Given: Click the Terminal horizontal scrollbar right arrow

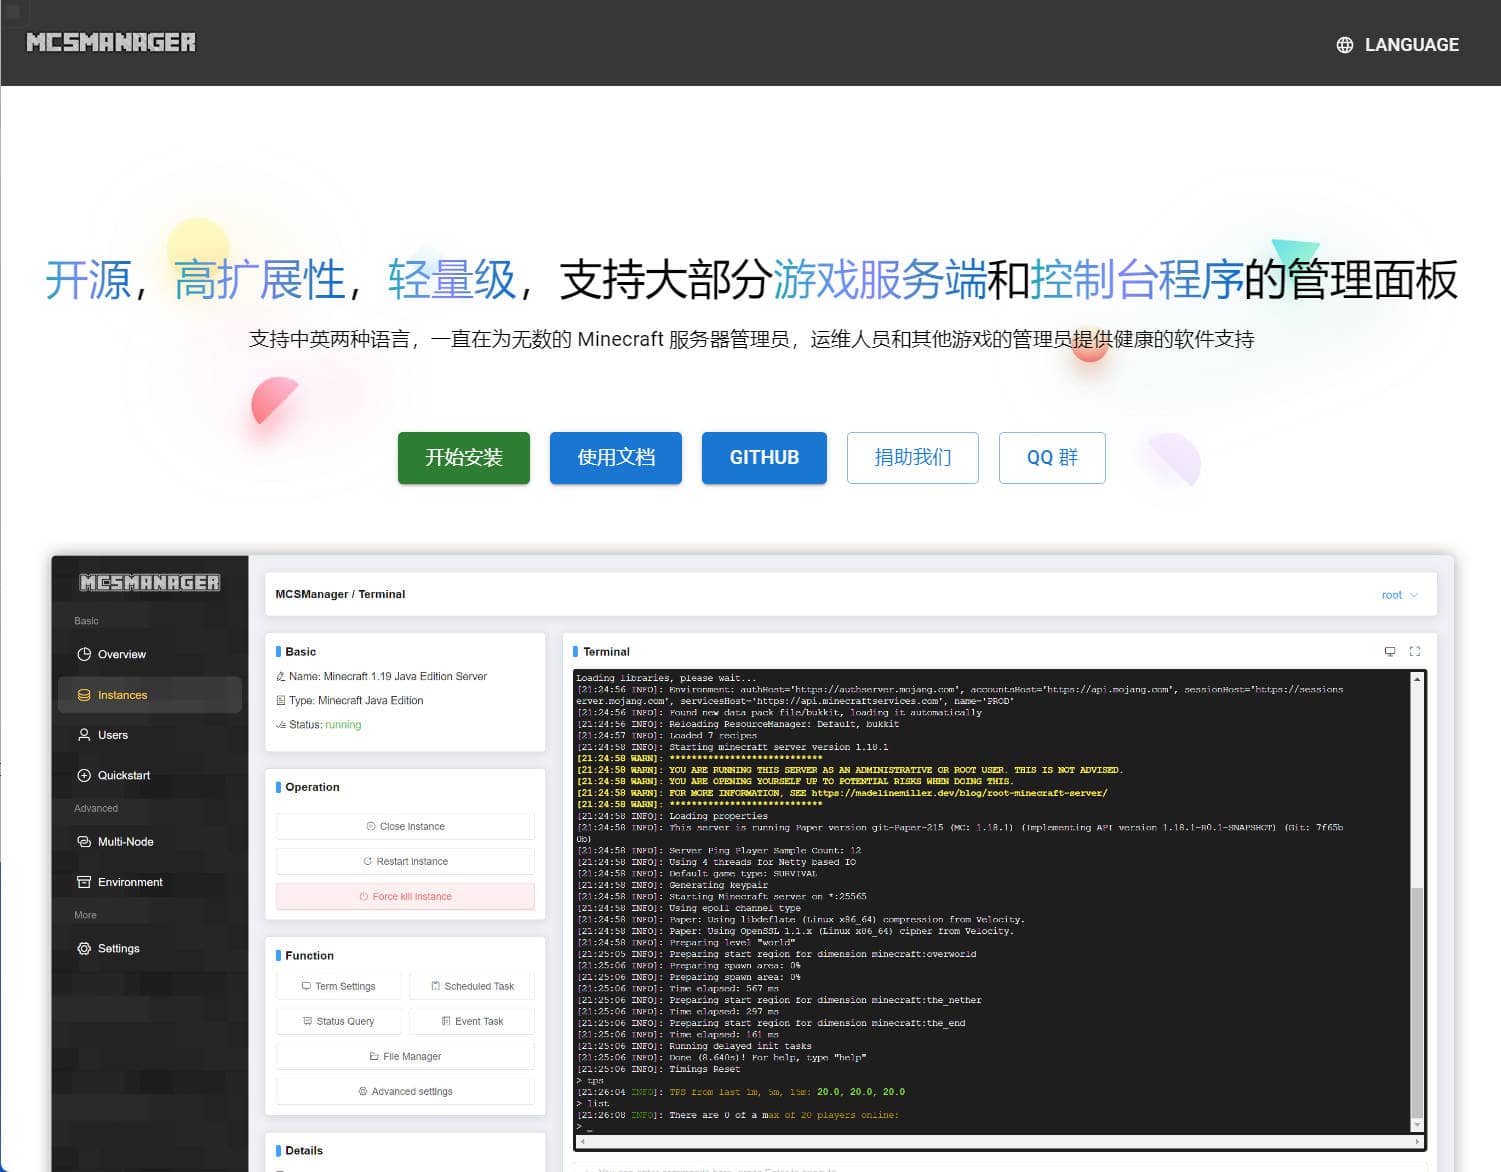Looking at the screenshot, I should (1416, 1141).
